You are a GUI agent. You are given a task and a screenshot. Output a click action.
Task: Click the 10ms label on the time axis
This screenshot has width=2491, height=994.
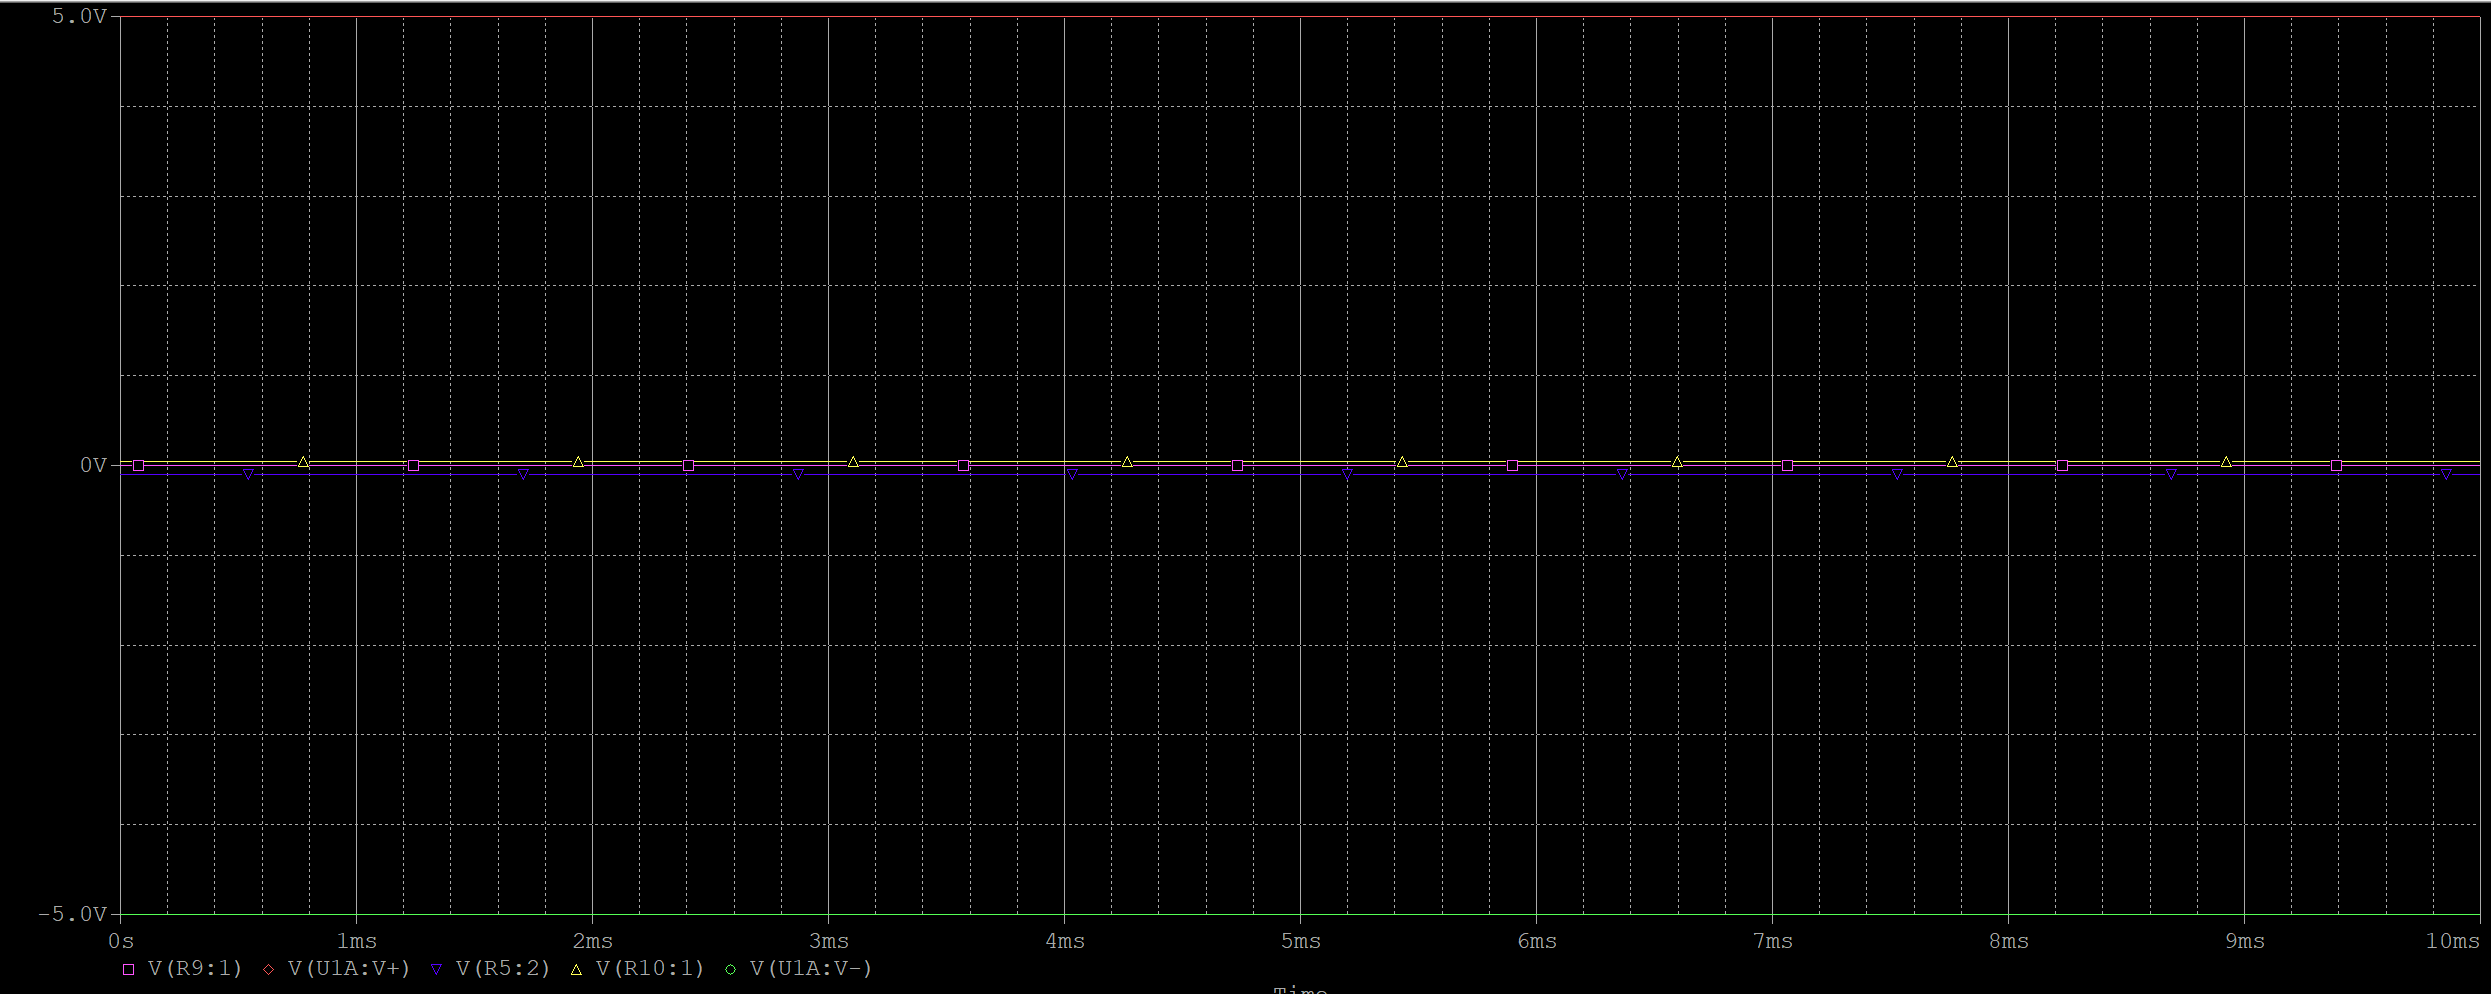[x=2453, y=941]
